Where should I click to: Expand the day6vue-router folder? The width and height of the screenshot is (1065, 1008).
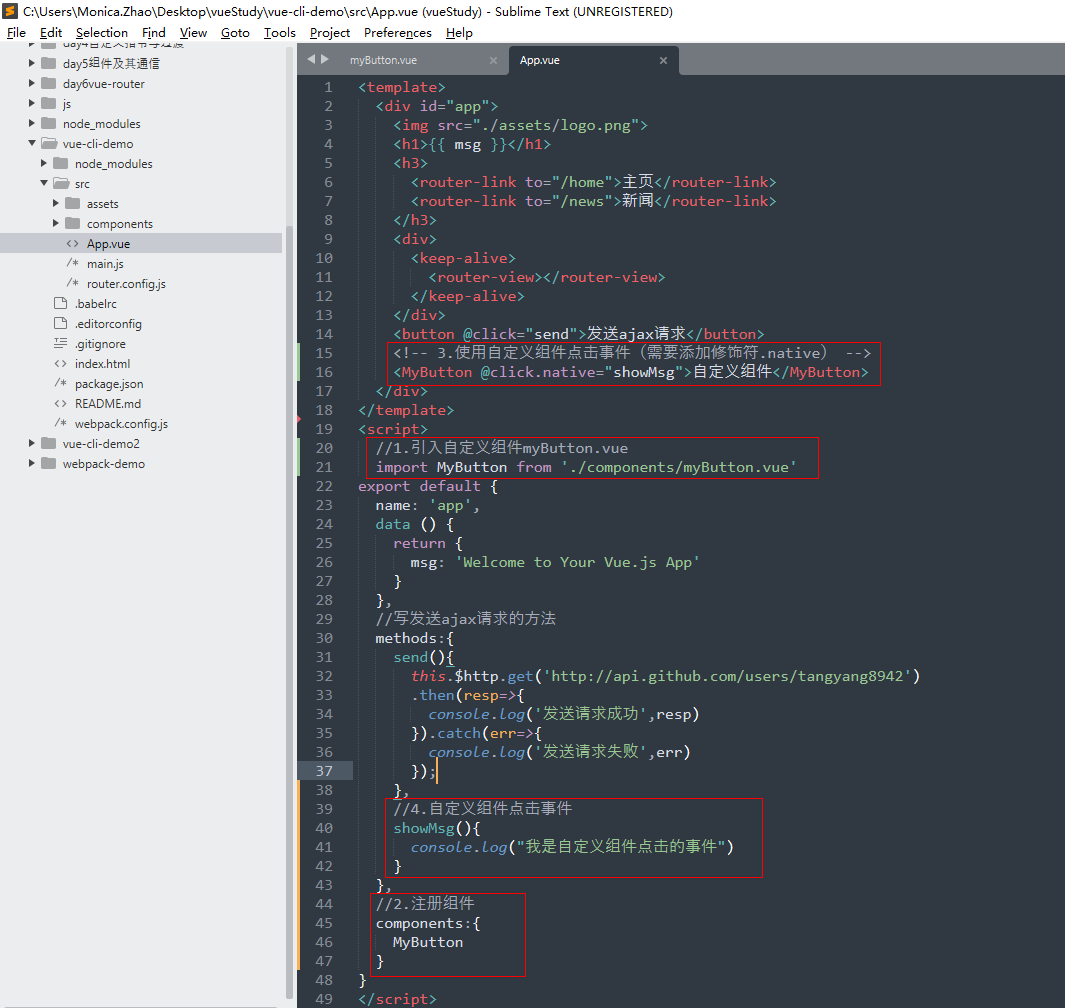[32, 83]
